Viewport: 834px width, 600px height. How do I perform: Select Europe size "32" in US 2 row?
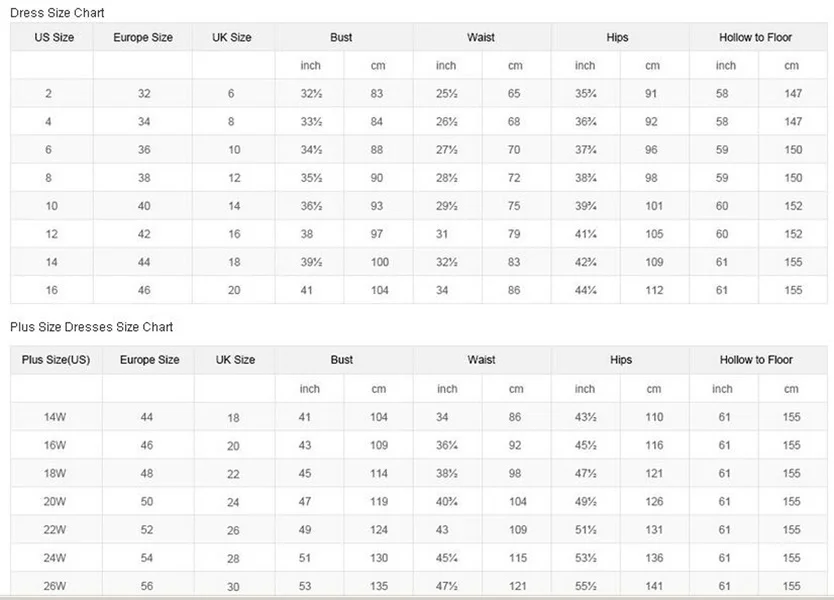click(x=144, y=93)
